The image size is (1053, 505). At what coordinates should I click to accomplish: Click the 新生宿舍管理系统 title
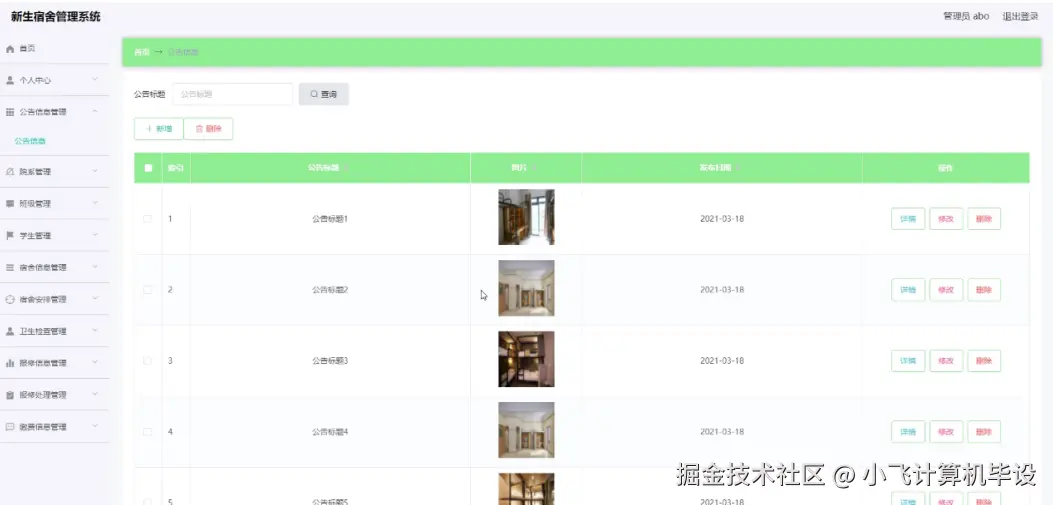[56, 17]
